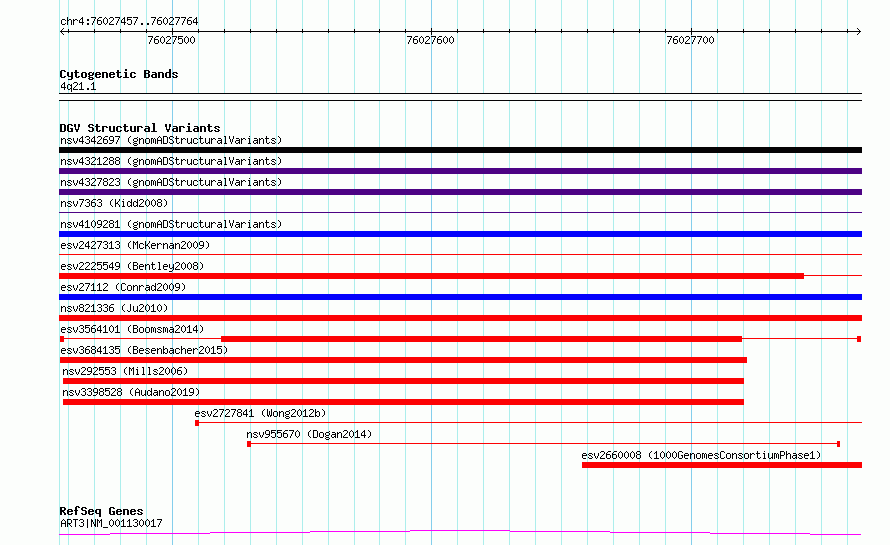Click the left end marker of nsv955670
890x545 pixels.
point(249,444)
